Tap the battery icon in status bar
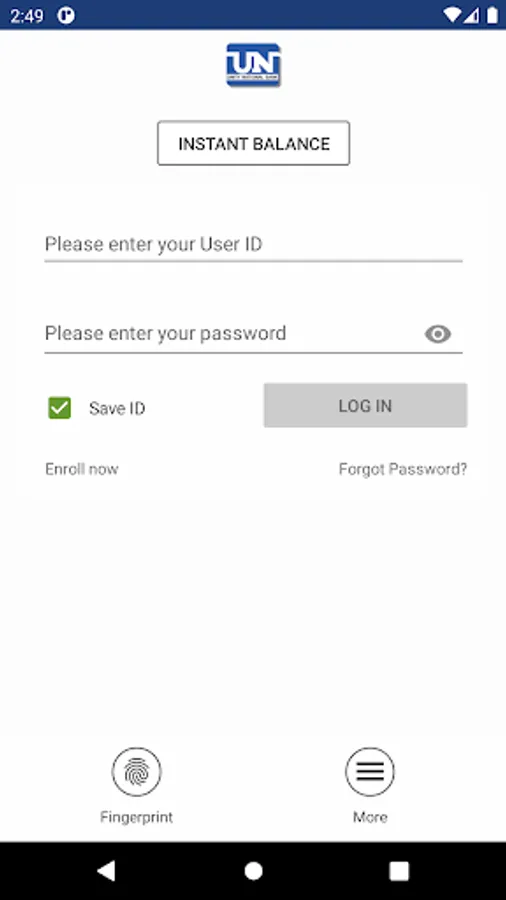The height and width of the screenshot is (900, 506). (x=492, y=15)
